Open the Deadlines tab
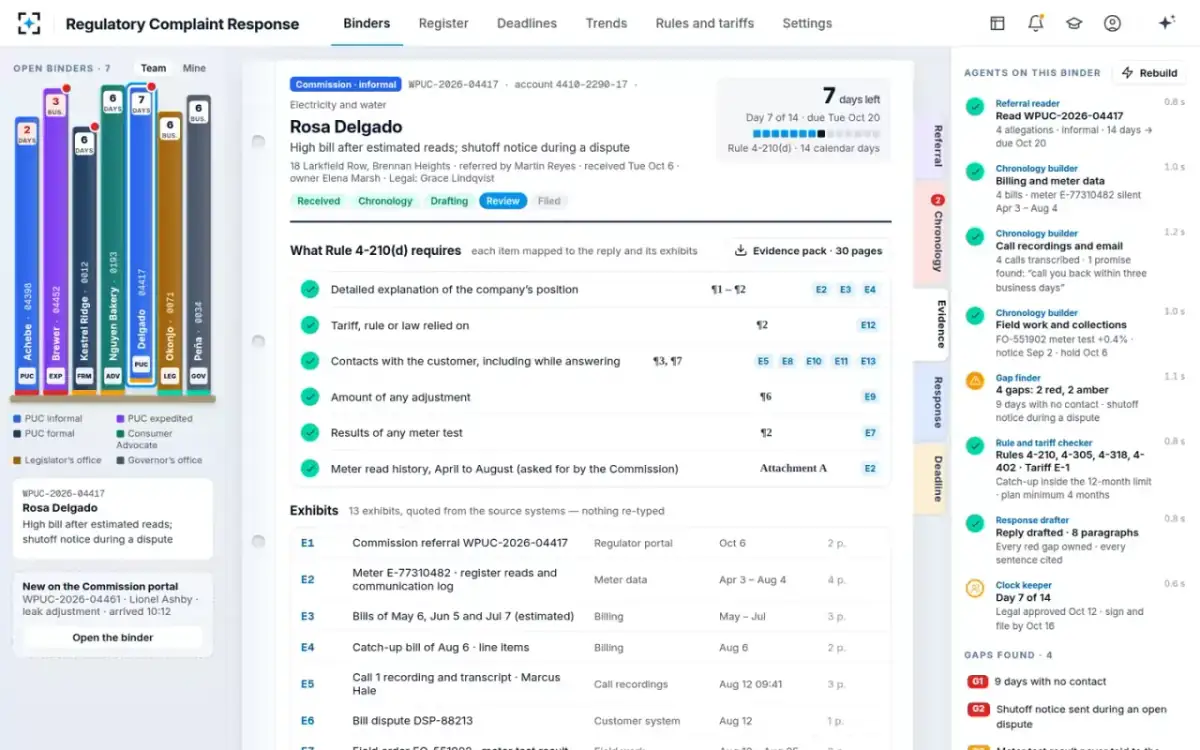 527,23
